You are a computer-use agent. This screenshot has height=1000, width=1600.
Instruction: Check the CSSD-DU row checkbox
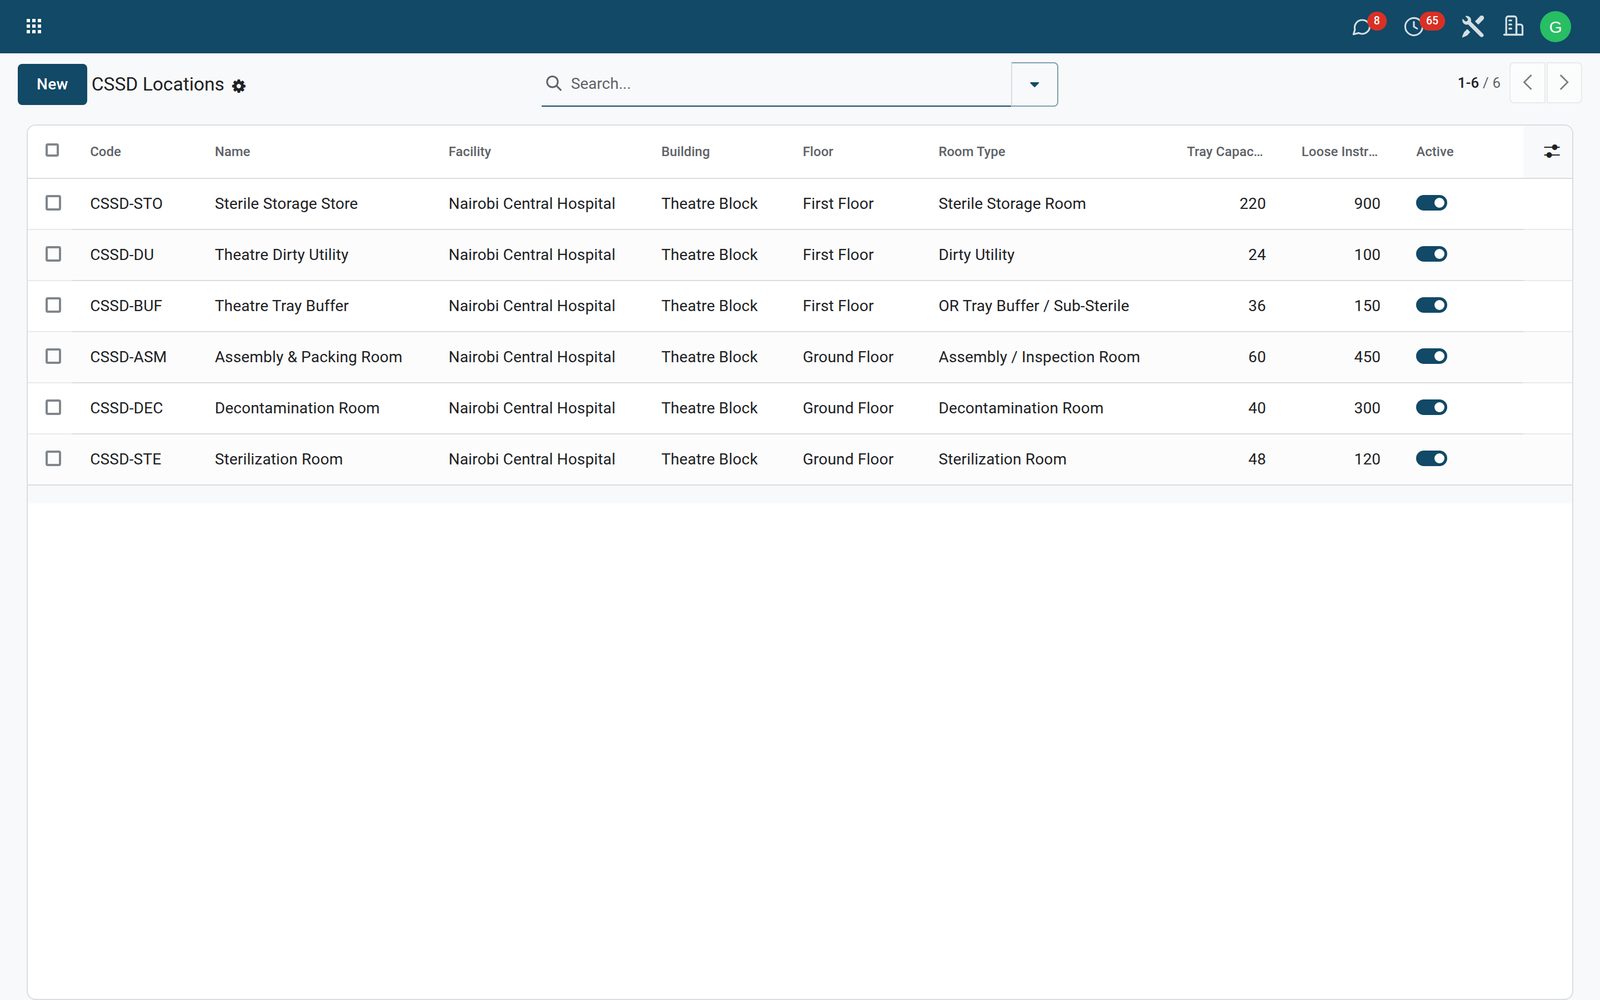tap(53, 254)
